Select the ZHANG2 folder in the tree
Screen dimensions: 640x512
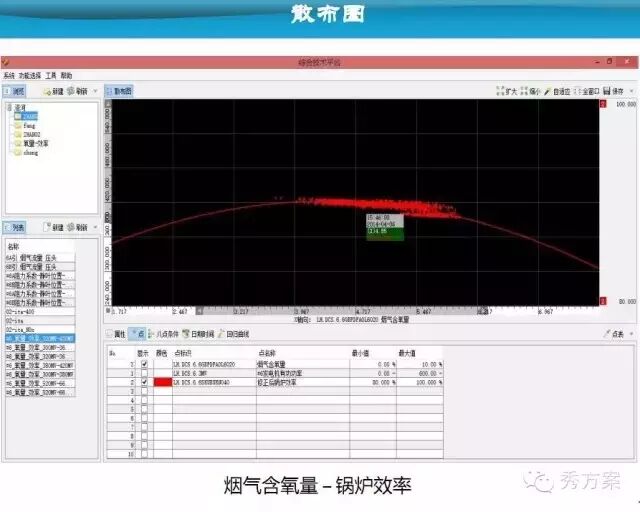coord(27,135)
